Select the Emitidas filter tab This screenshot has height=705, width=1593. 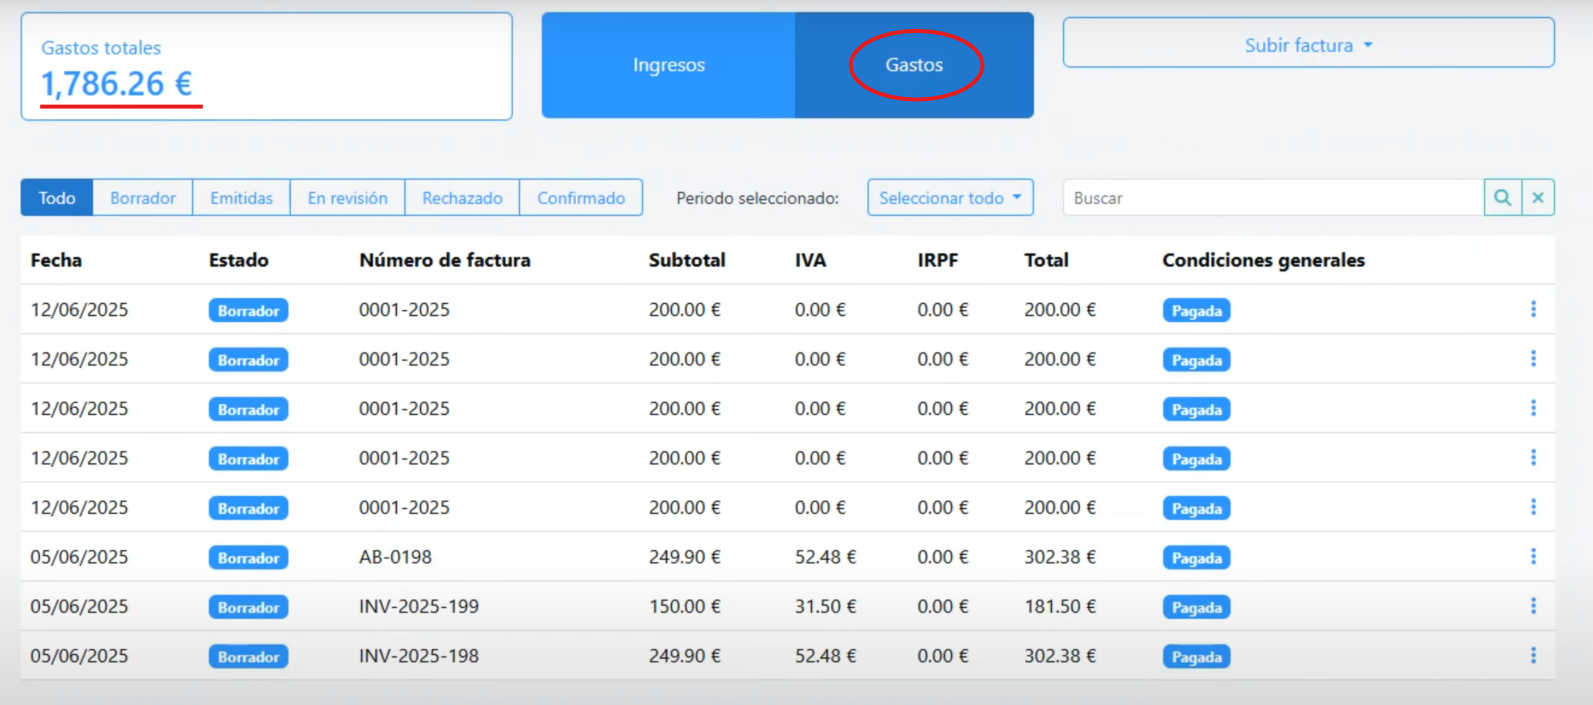(241, 198)
